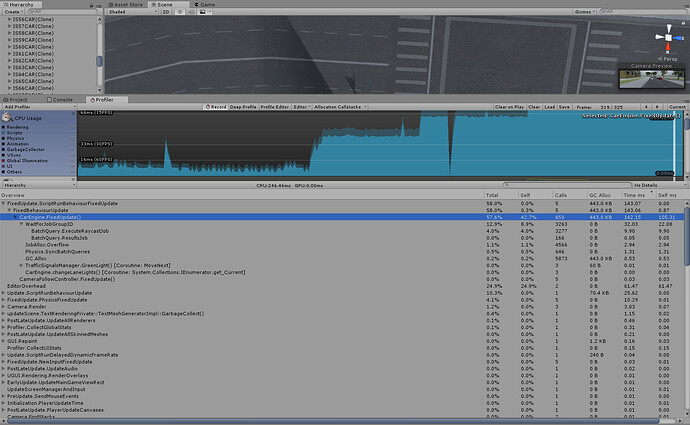Toggle Global Illumination category color box

point(4,161)
